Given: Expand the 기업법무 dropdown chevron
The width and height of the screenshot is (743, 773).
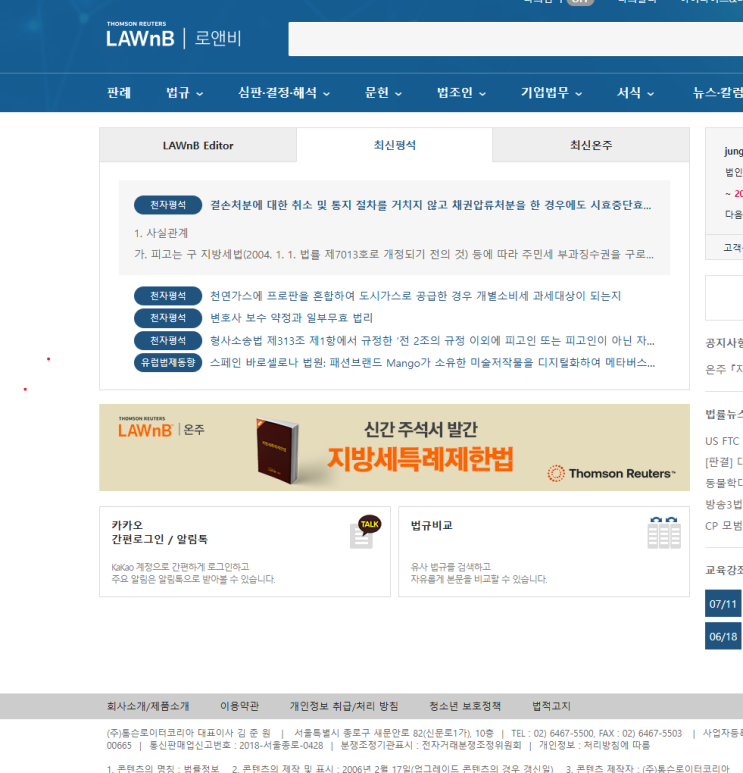Looking at the screenshot, I should 579,94.
